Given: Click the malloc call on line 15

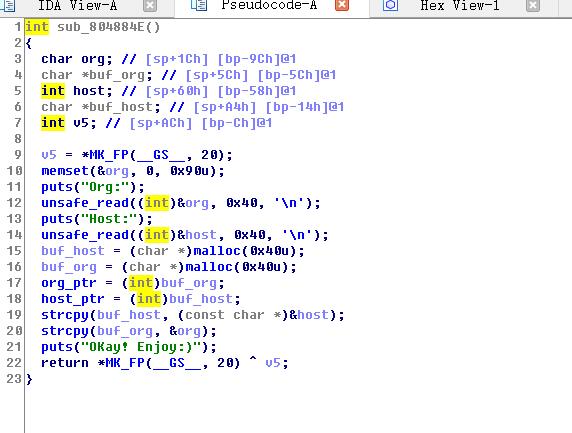Looking at the screenshot, I should click(x=217, y=251).
